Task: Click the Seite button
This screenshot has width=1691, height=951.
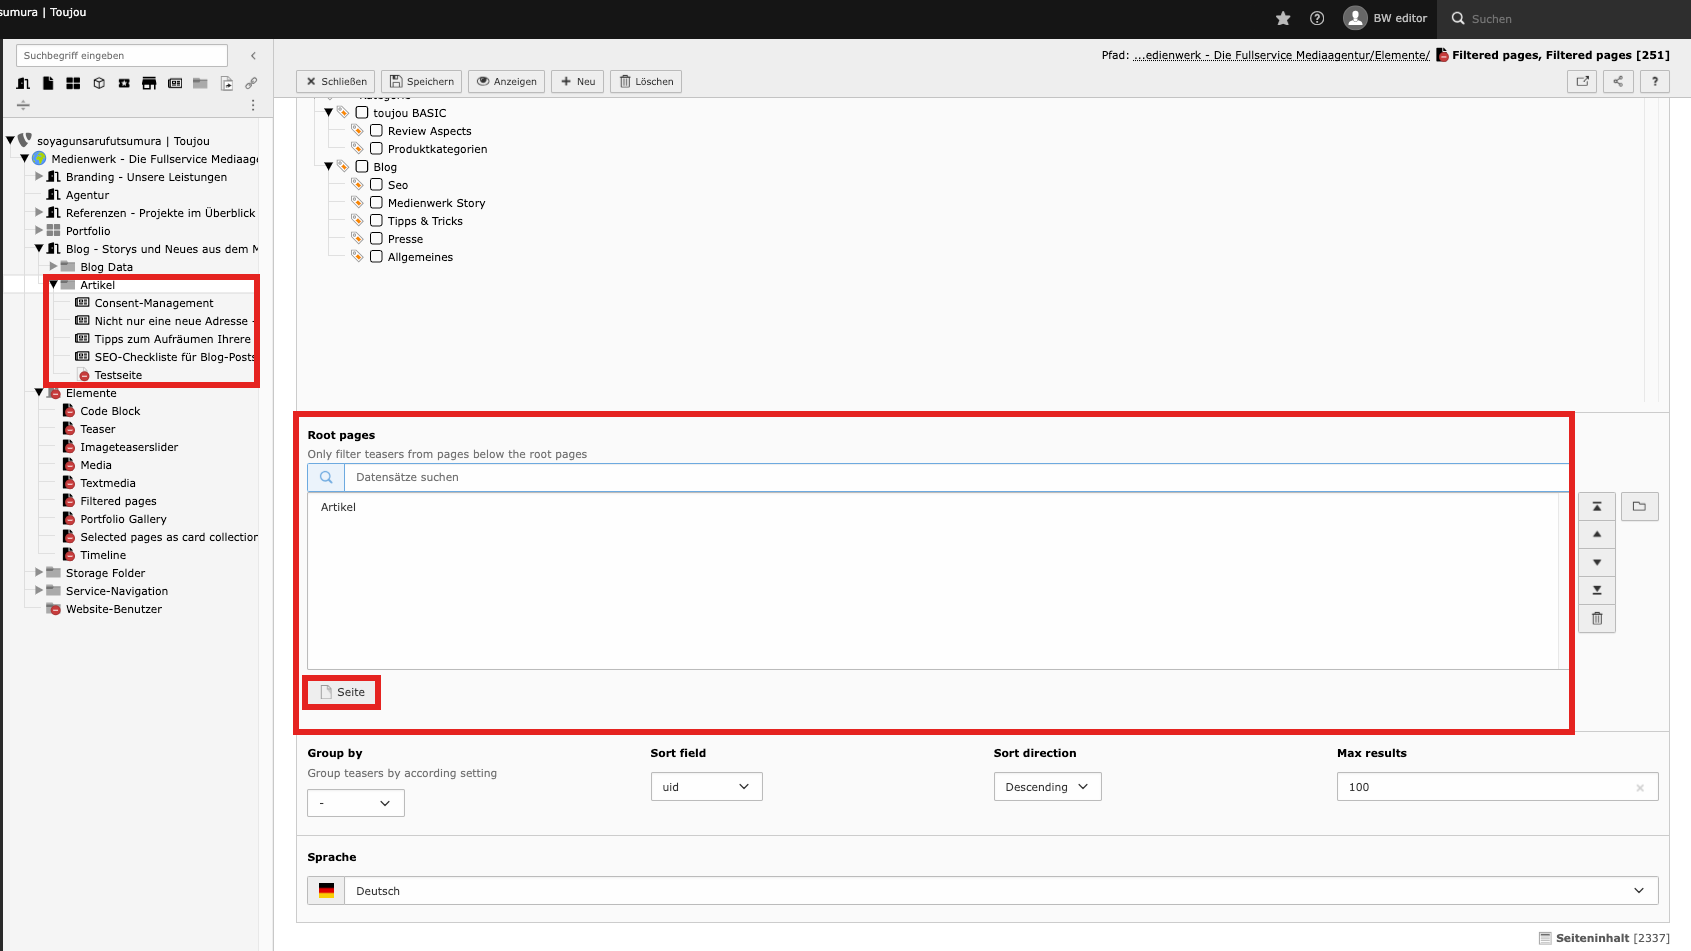Action: click(x=342, y=692)
